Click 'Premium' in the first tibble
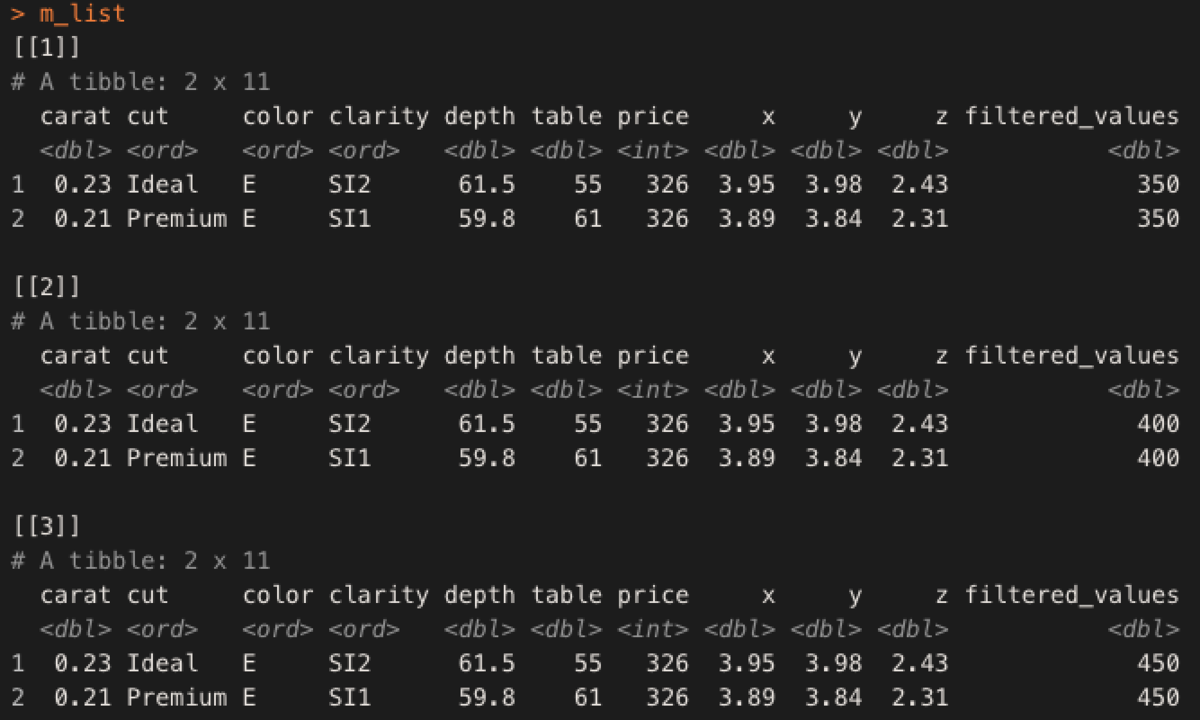Screen dimensions: 1200x720 (177, 218)
